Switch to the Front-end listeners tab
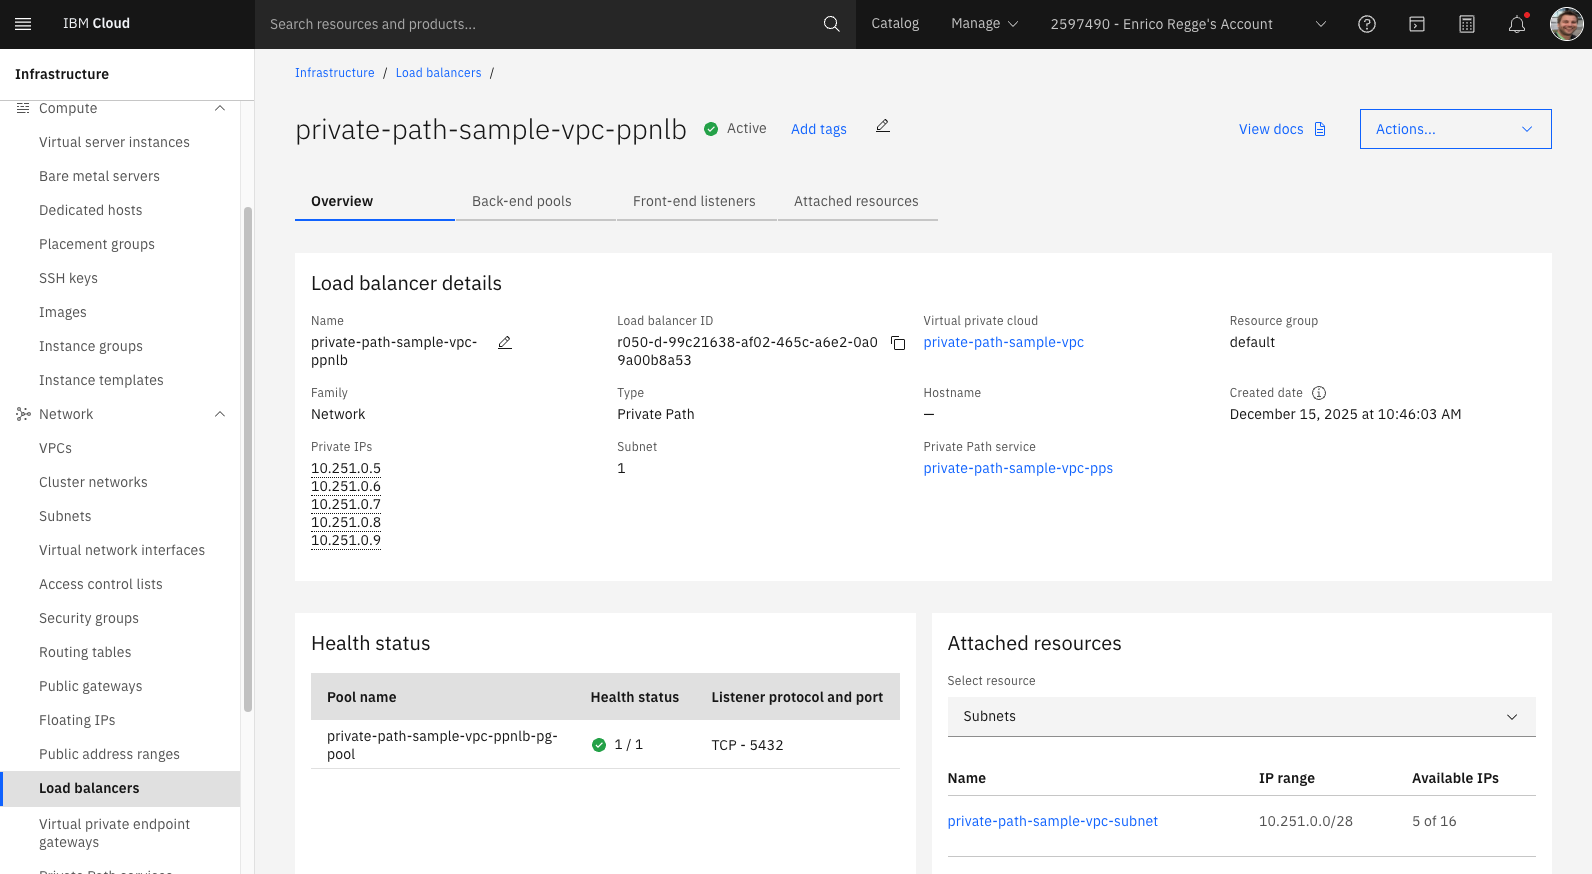 pos(694,201)
